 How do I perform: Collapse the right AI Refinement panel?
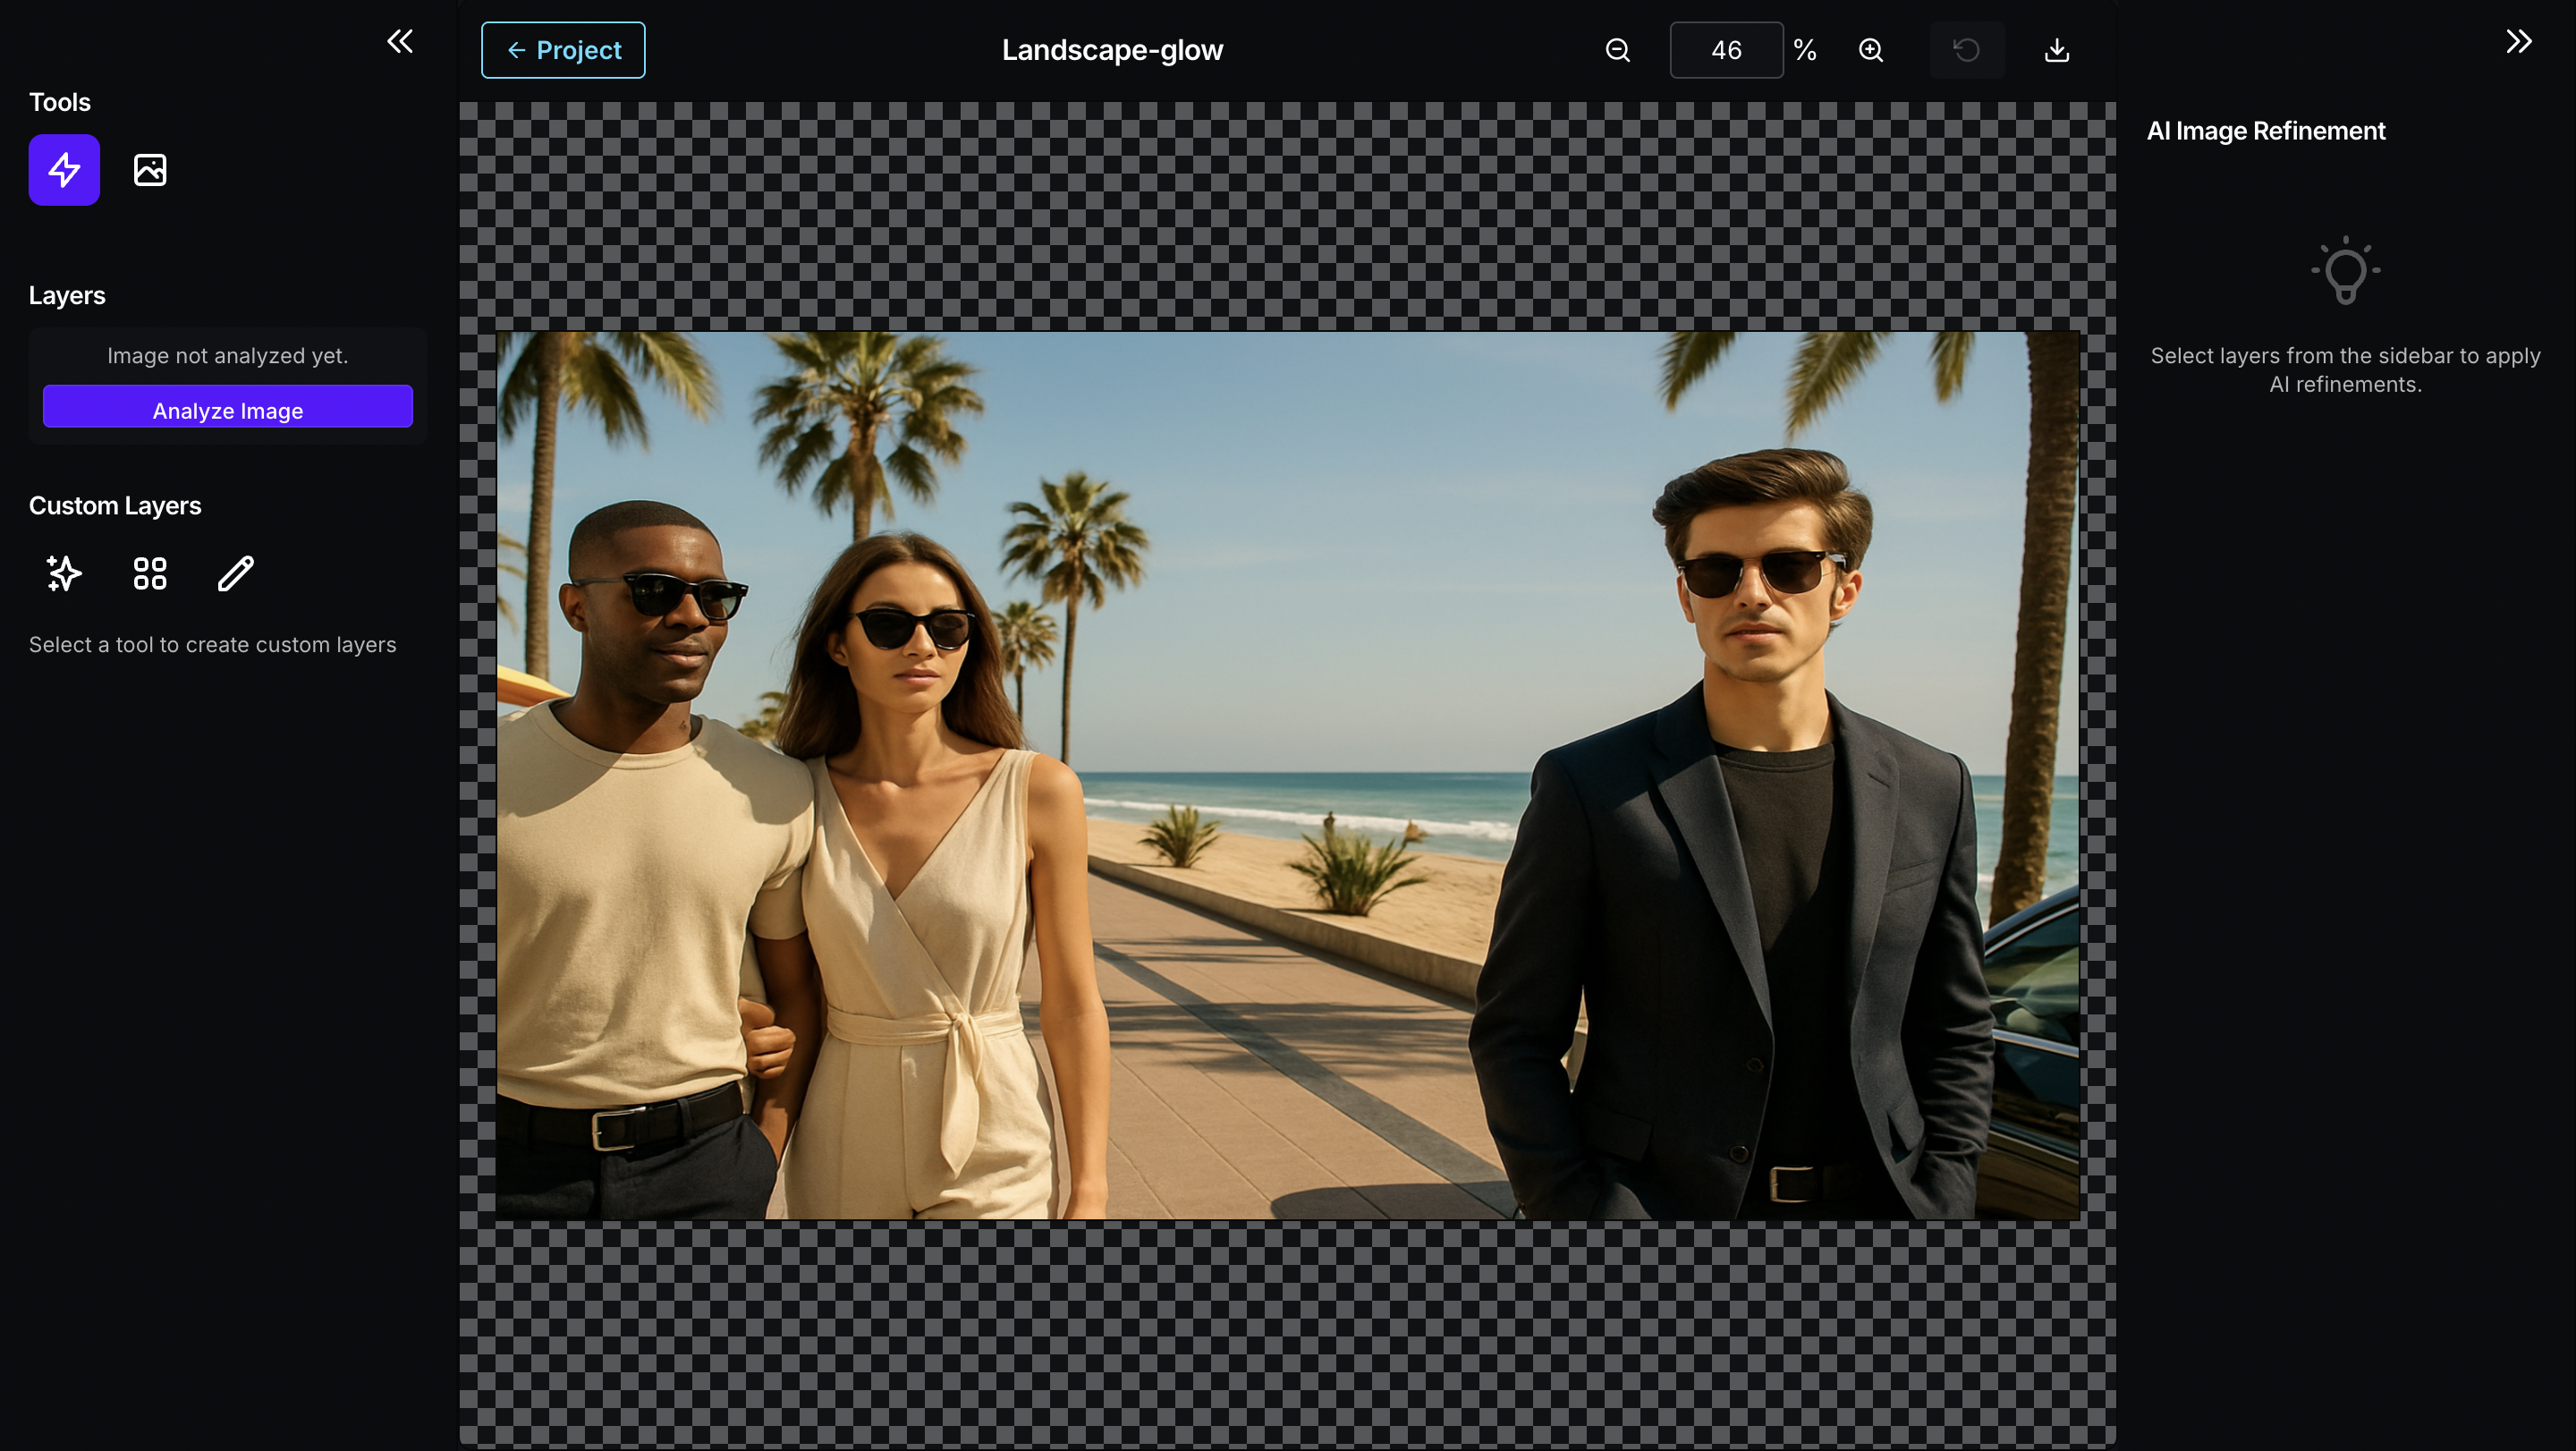point(2518,41)
